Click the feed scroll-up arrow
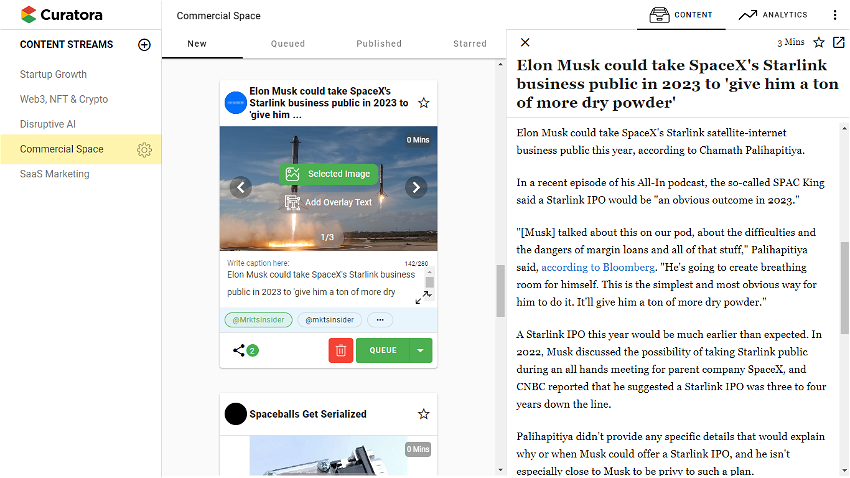 pyautogui.click(x=500, y=64)
